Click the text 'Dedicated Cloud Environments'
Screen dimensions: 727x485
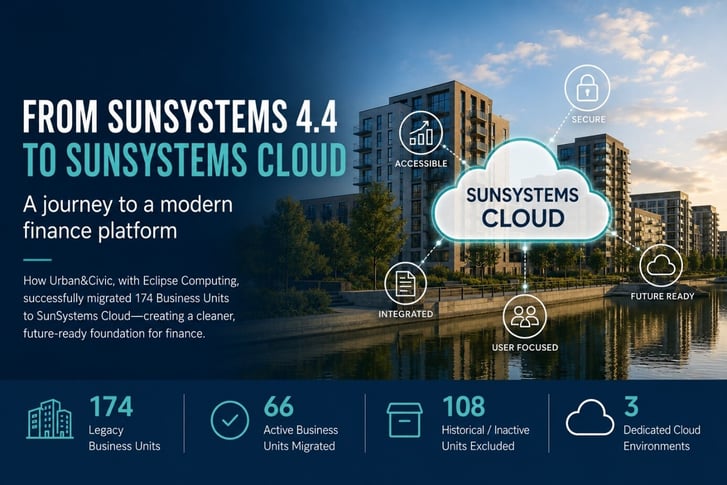[x=662, y=438]
